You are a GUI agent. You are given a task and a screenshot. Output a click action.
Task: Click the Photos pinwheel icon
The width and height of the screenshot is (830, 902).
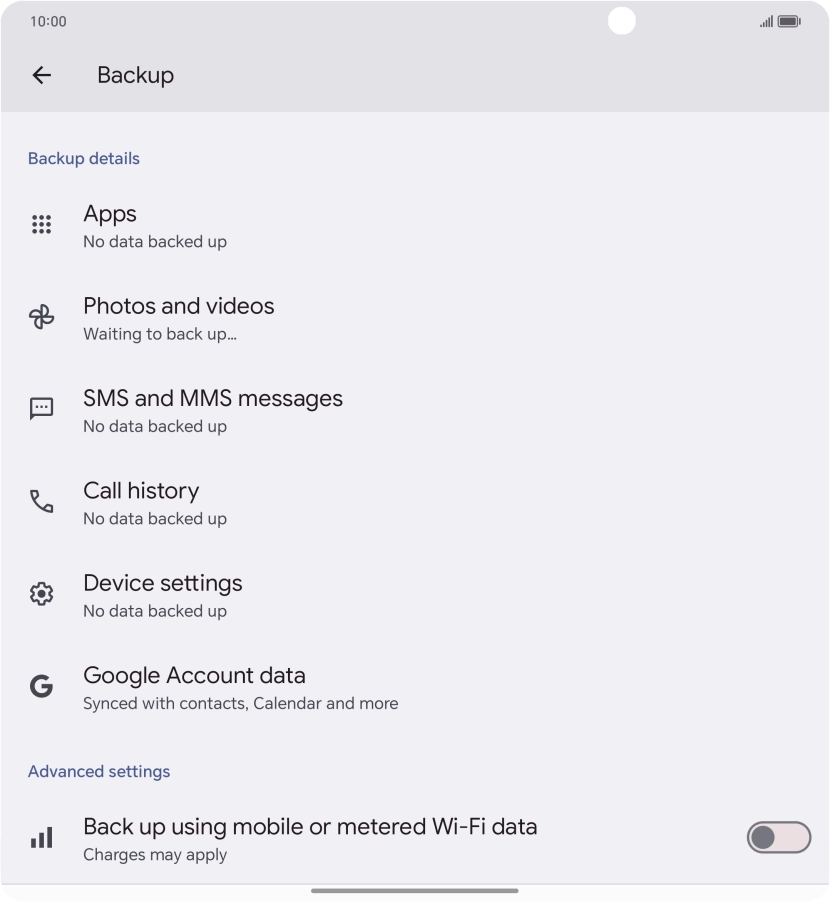[x=41, y=318]
